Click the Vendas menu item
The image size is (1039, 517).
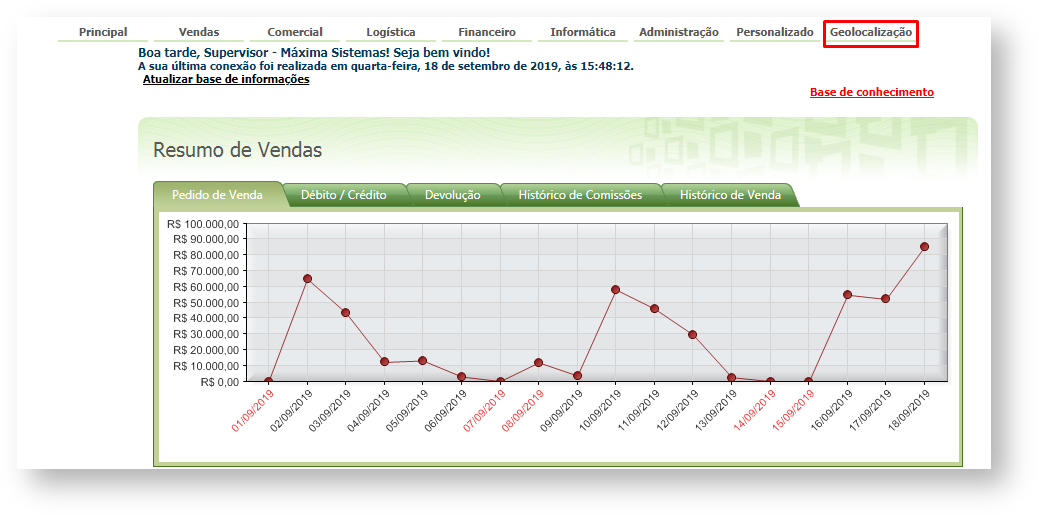click(x=199, y=33)
